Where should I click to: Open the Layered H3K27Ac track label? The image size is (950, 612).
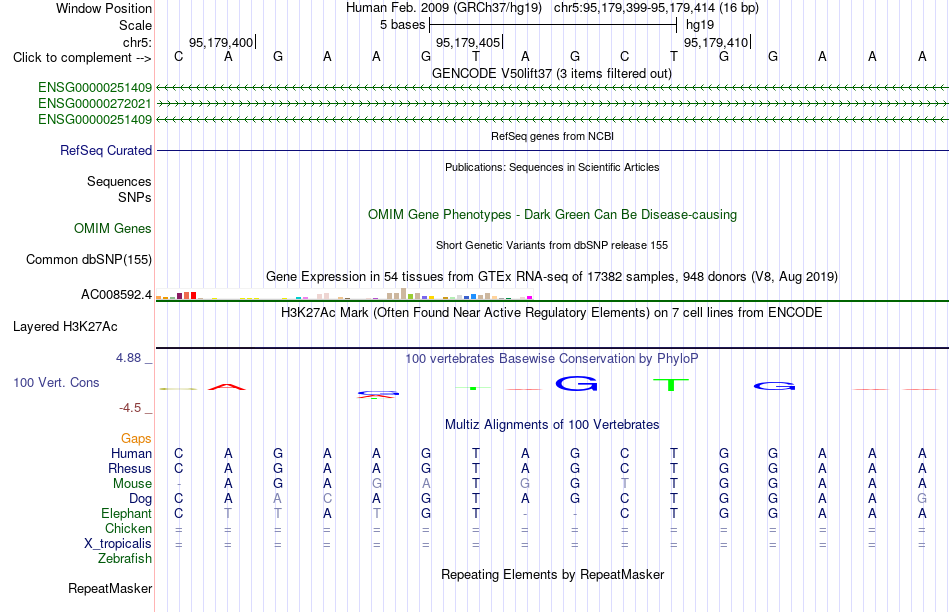click(x=65, y=327)
